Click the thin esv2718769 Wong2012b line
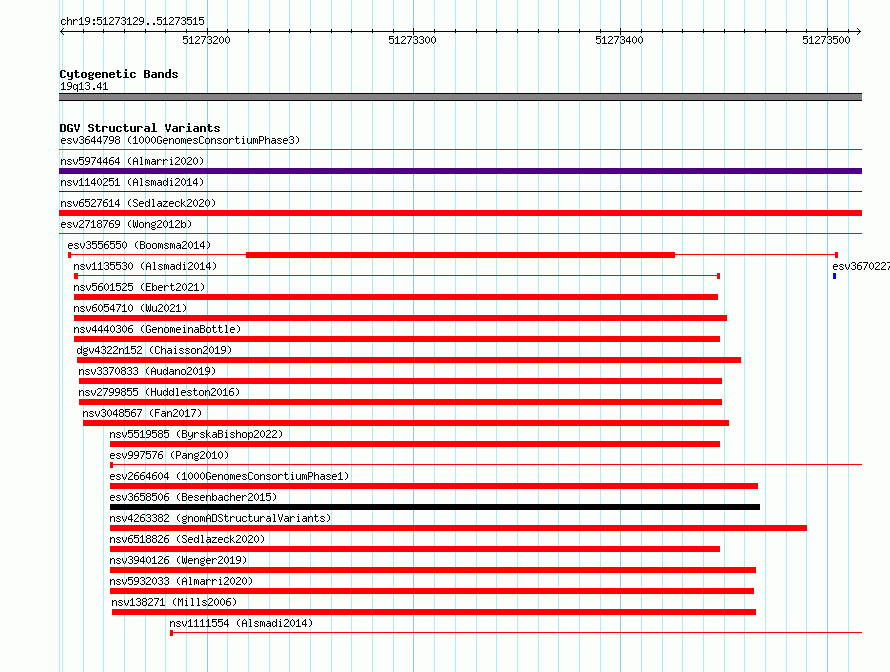Screen dimensions: 890x672 [x=460, y=233]
